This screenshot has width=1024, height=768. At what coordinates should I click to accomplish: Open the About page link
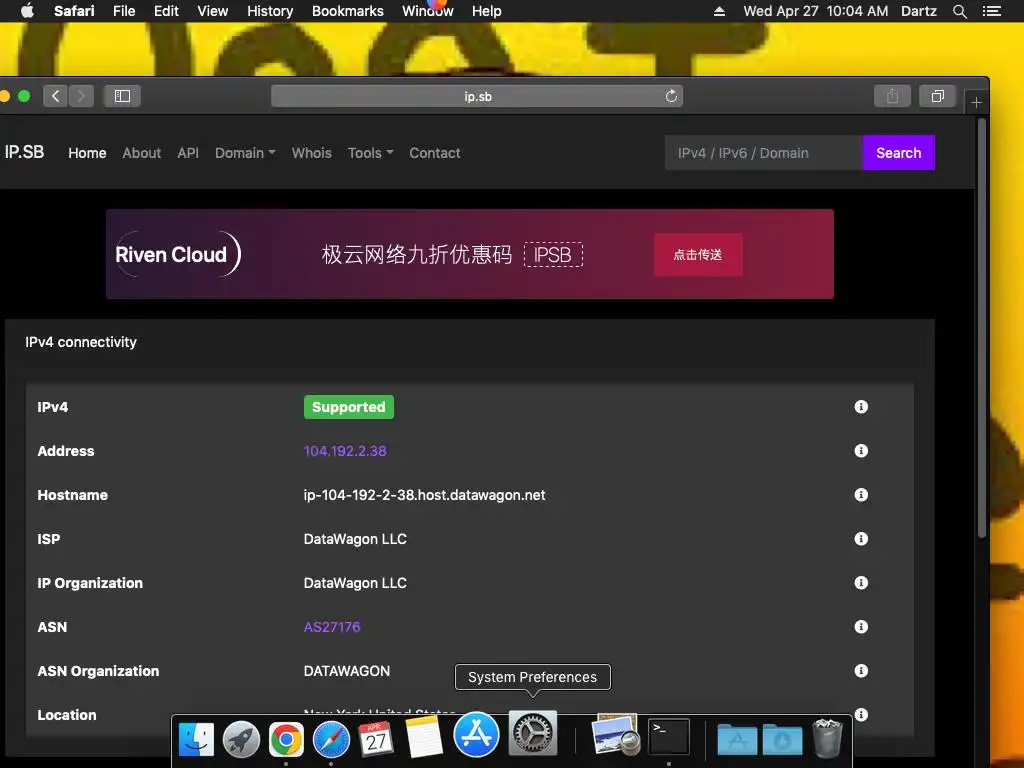click(x=142, y=153)
